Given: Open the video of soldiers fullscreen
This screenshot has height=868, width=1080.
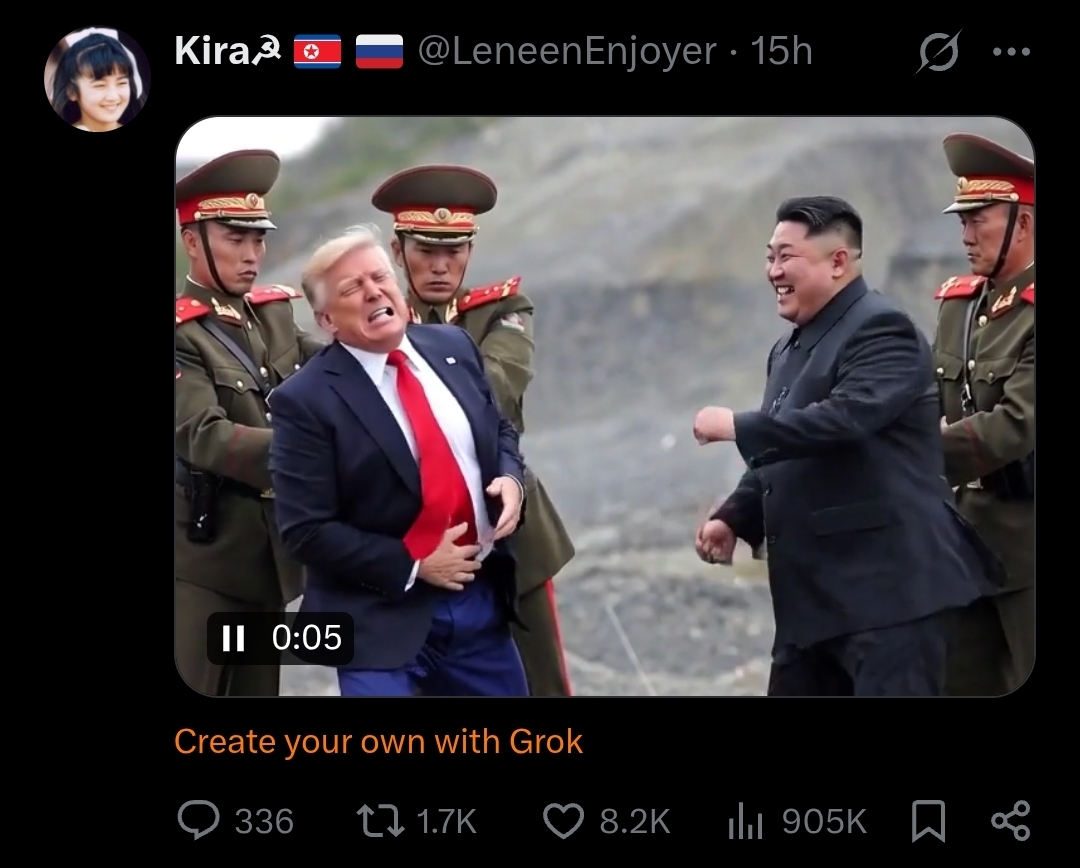Looking at the screenshot, I should tap(605, 406).
